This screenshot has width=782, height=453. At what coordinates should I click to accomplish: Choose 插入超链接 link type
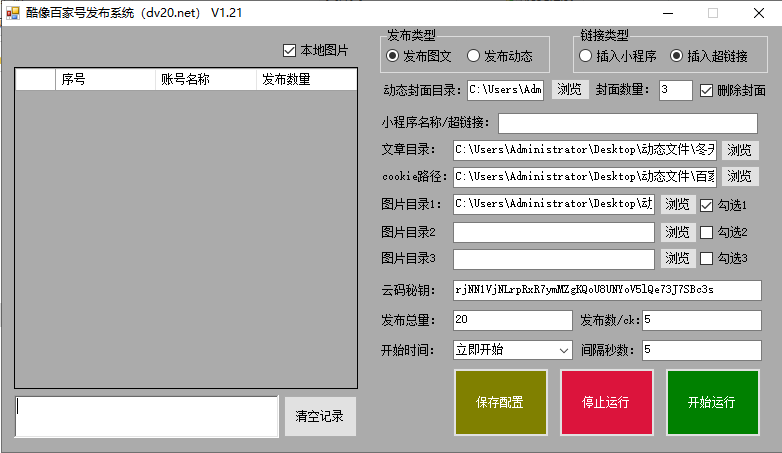pos(677,56)
